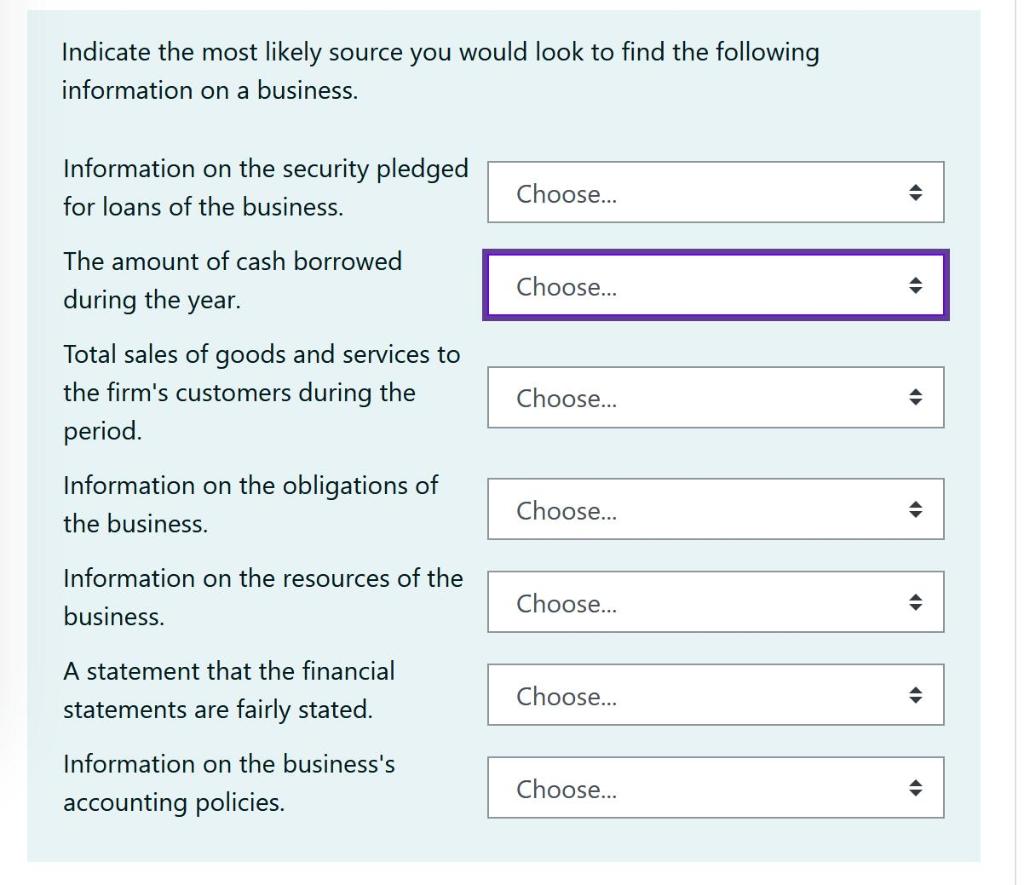Expand the resources of the business dropdown
This screenshot has height=885, width=1024.
click(x=714, y=601)
